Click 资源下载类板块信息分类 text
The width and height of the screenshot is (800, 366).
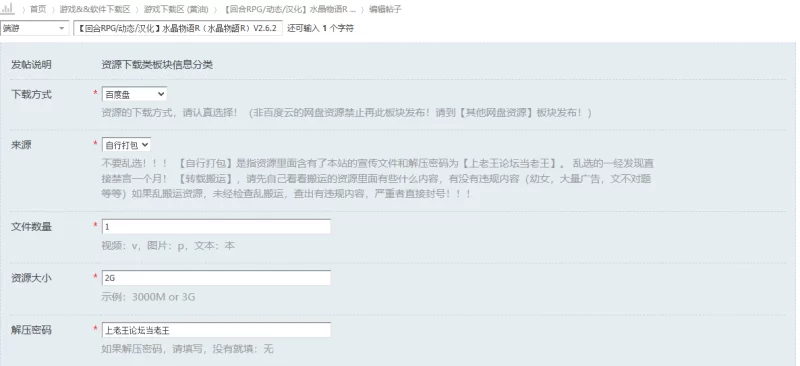click(157, 65)
